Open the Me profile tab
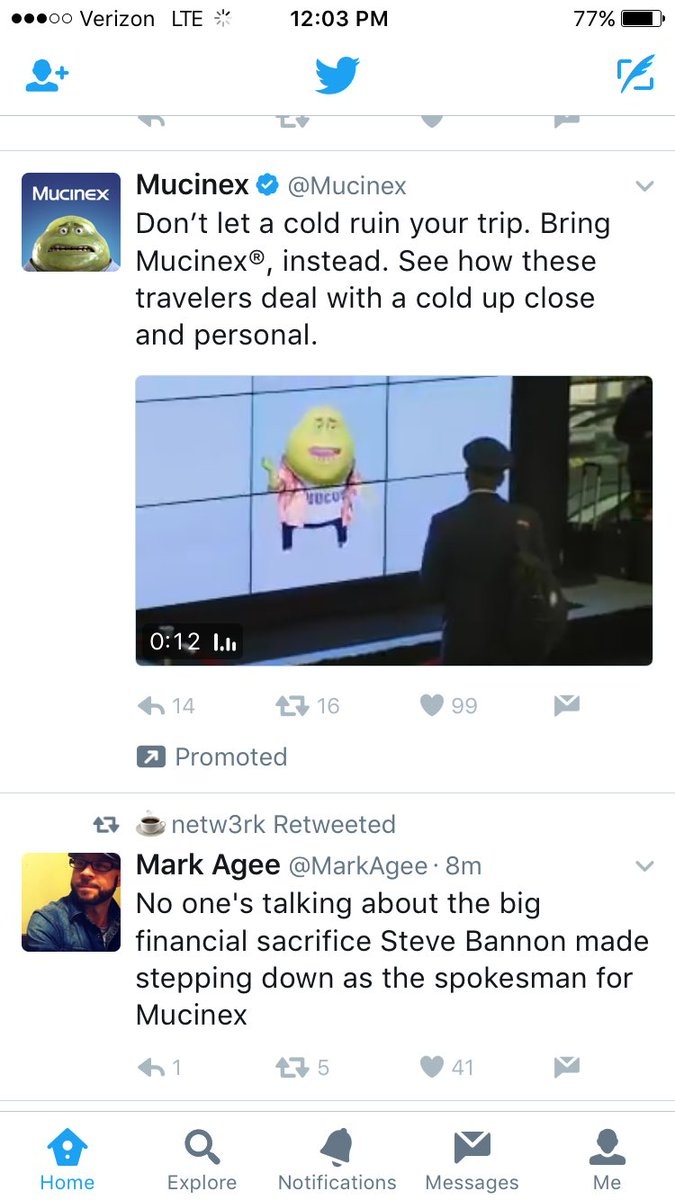The image size is (675, 1200). point(607,1158)
